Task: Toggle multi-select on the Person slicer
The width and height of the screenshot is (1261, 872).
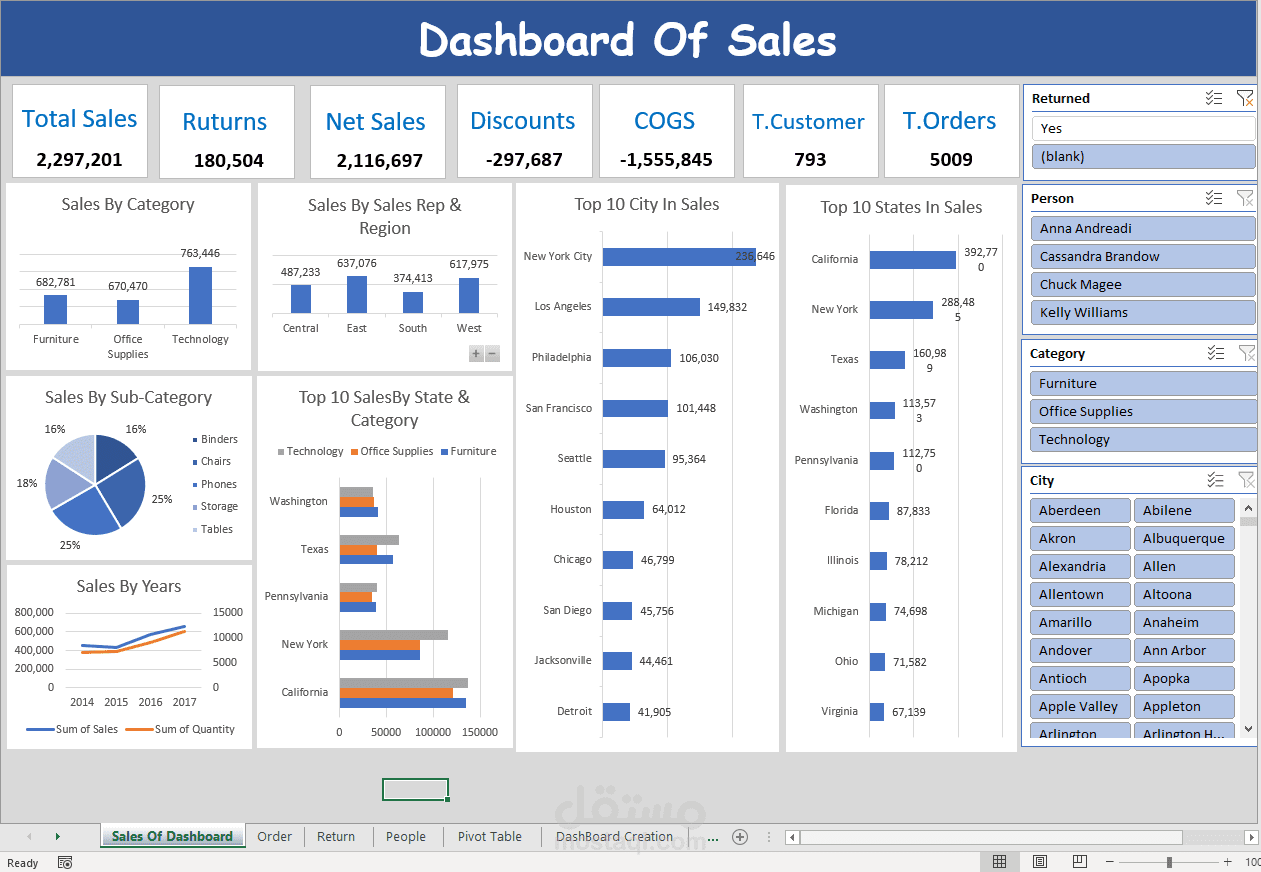Action: (1214, 198)
